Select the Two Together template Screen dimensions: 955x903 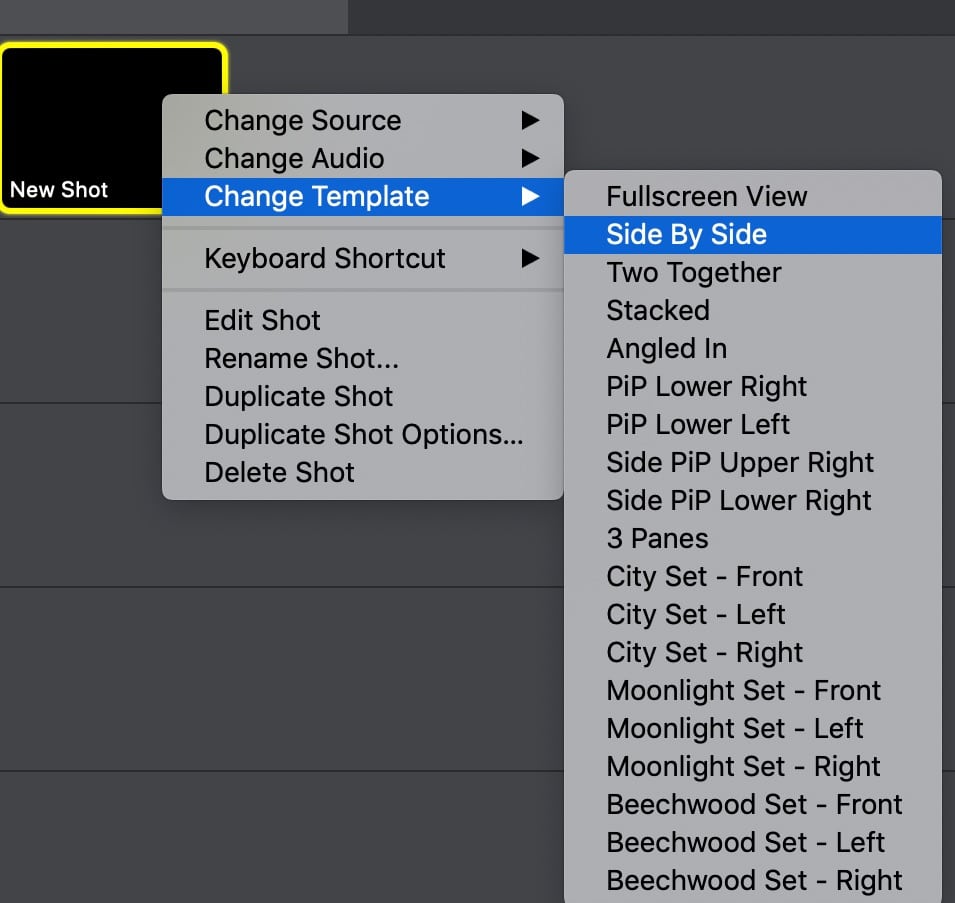[694, 273]
